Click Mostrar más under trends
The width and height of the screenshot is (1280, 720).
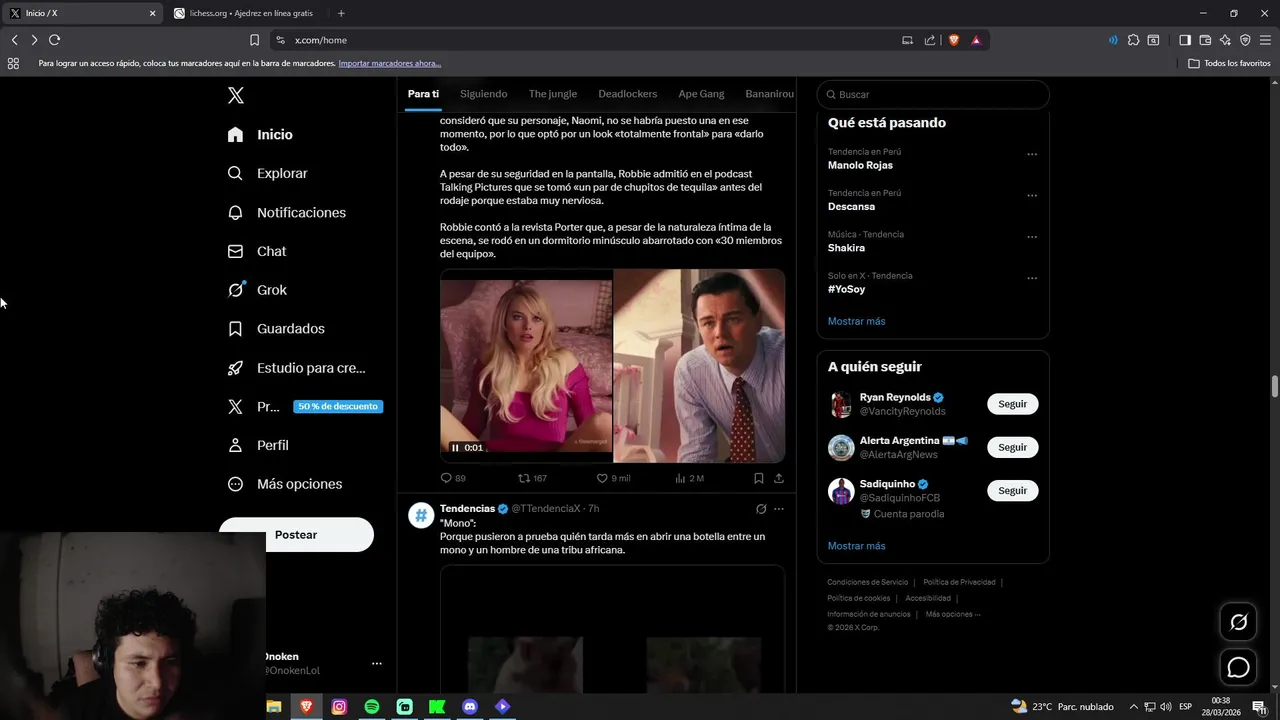(856, 321)
